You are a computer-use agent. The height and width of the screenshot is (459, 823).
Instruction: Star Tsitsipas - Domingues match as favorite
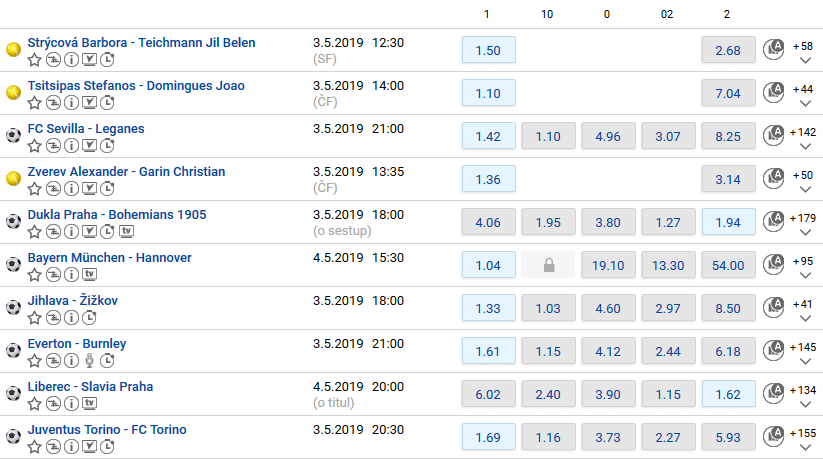click(x=35, y=102)
